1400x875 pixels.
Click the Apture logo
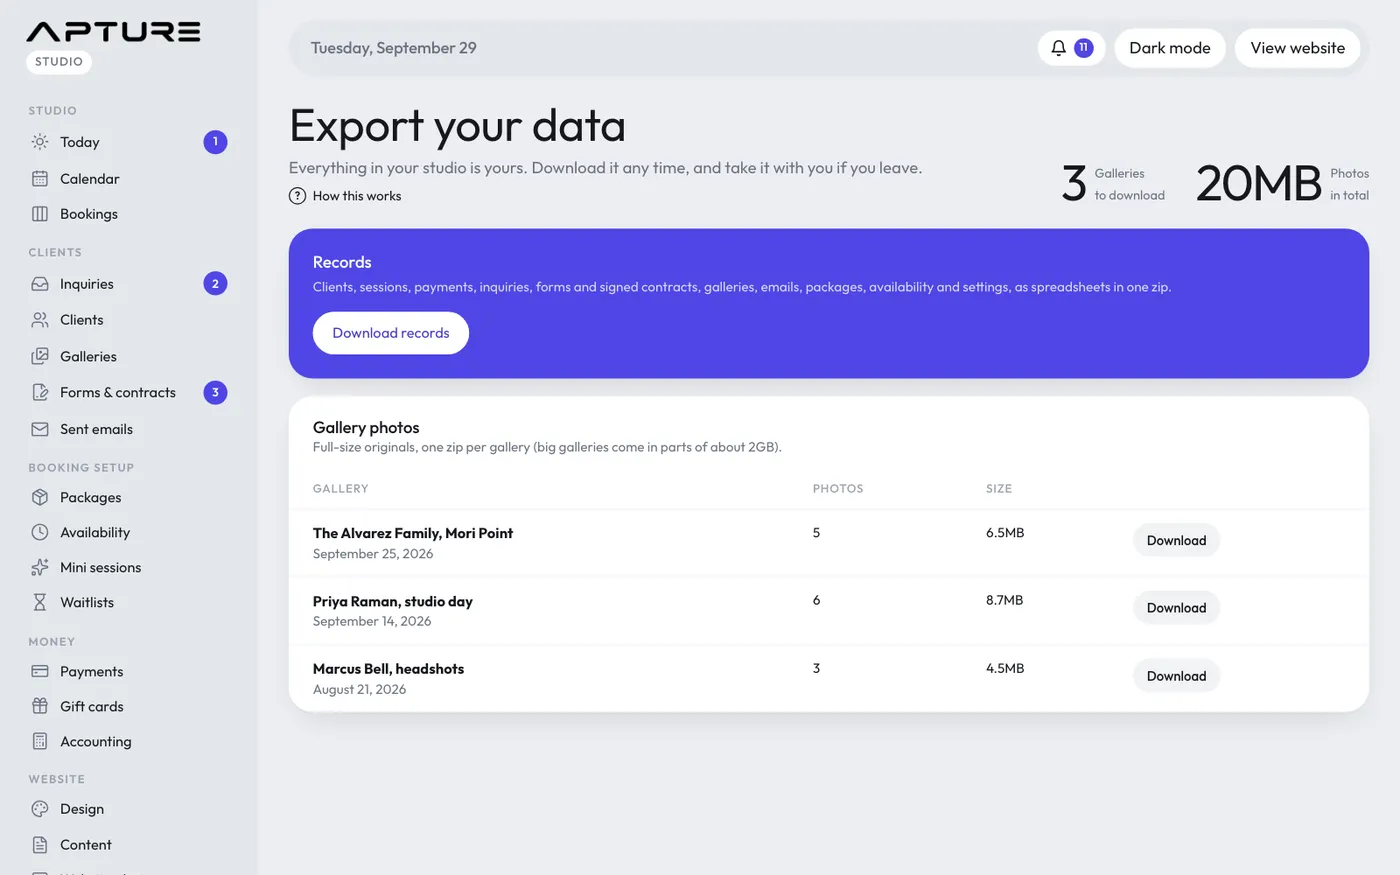(113, 31)
